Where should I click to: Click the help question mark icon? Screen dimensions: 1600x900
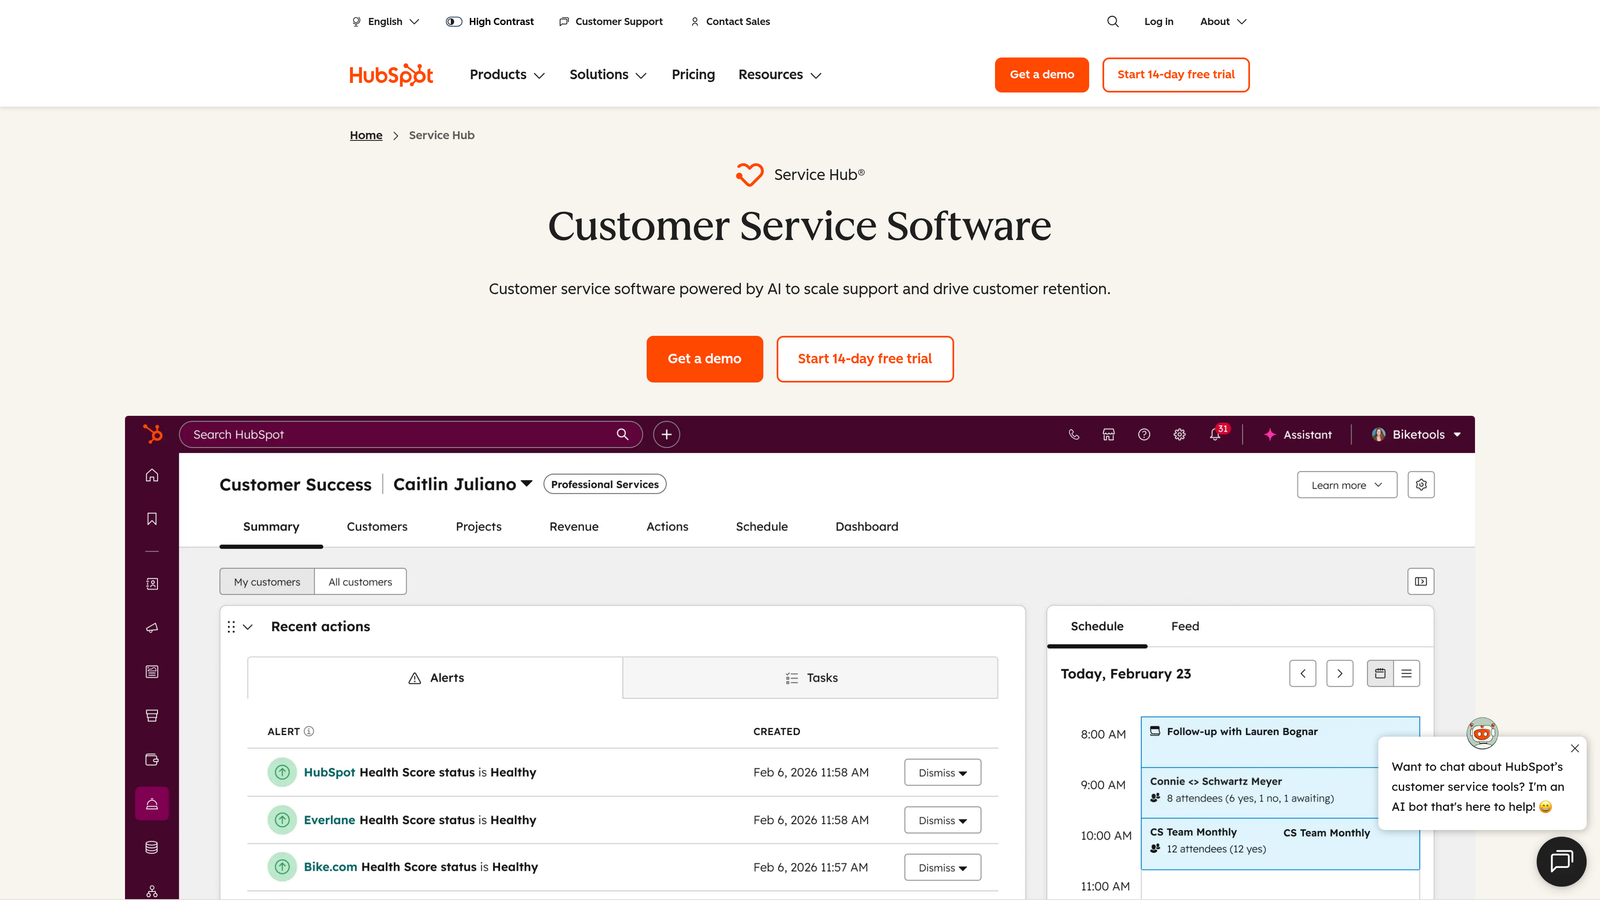click(x=1144, y=434)
